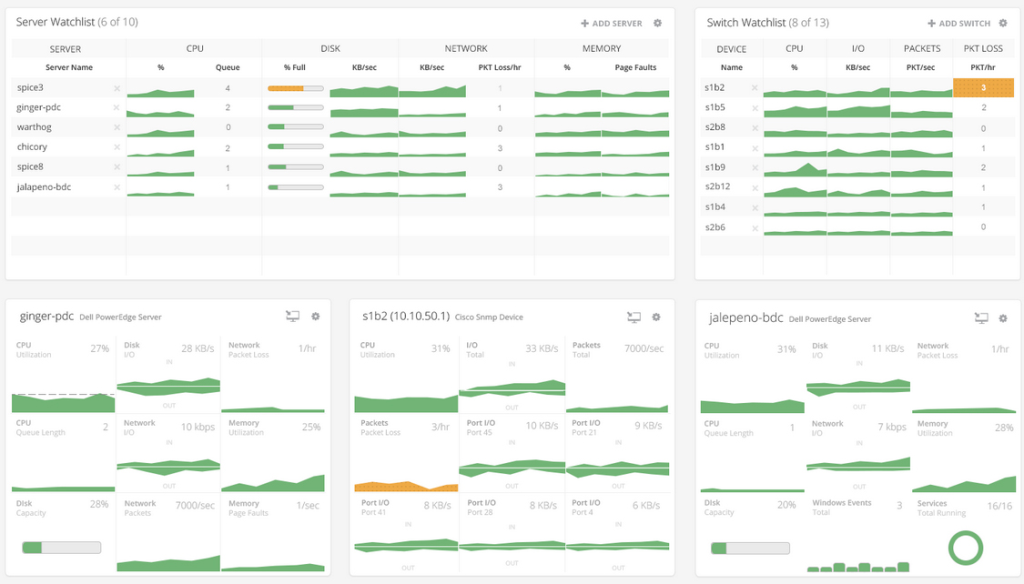Remove warthog from the Server Watchlist

[x=118, y=128]
